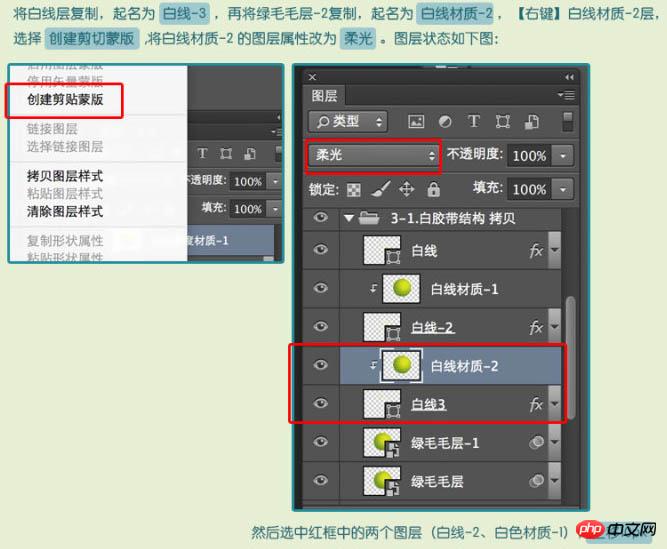Select the 白线-2 layer name
The height and width of the screenshot is (549, 667).
(x=433, y=327)
